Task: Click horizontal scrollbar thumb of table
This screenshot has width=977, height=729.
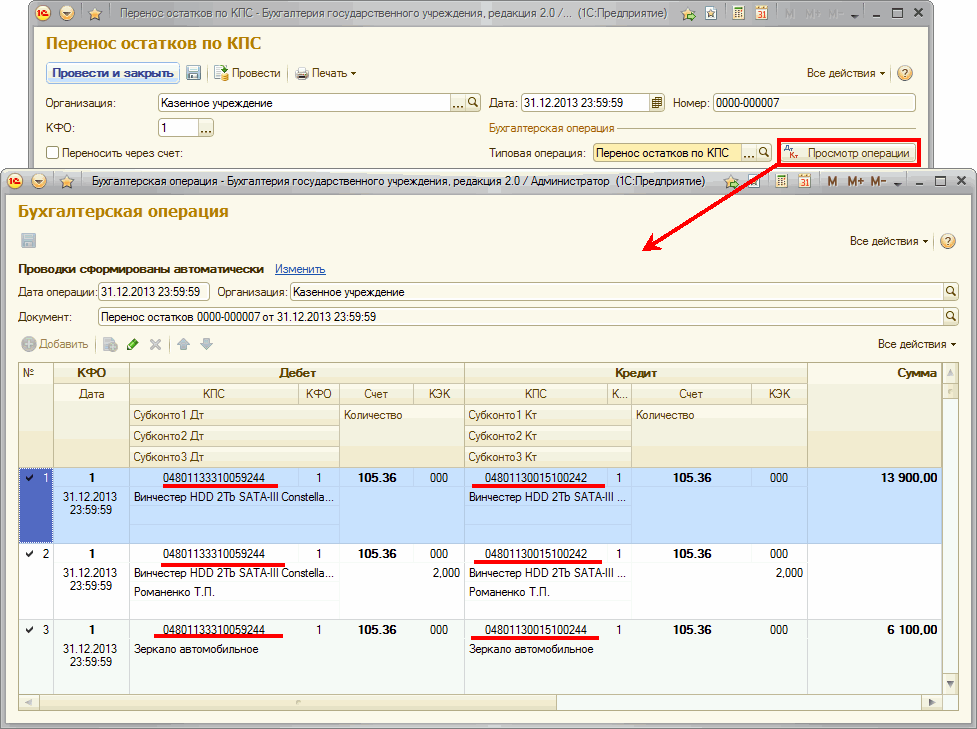Action: [x=298, y=702]
